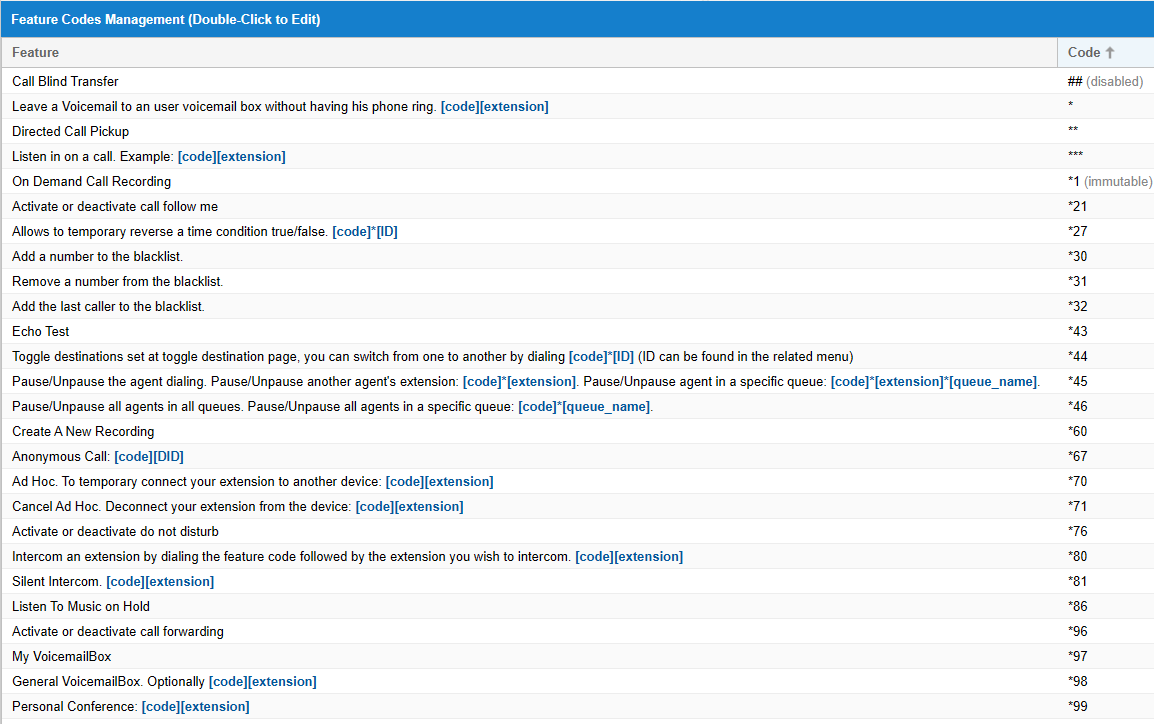
Task: Select the Echo Test feature row
Action: (40, 331)
